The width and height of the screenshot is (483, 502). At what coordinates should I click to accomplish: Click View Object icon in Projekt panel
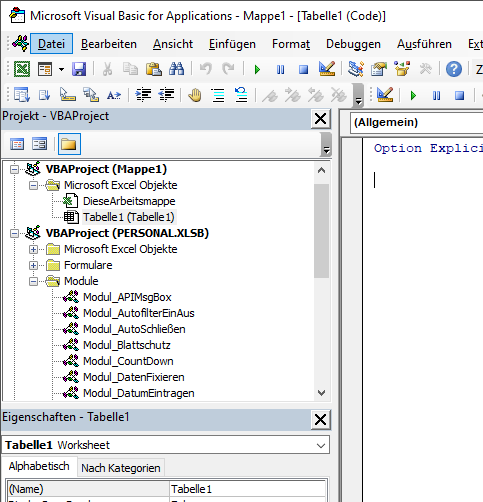tap(39, 144)
